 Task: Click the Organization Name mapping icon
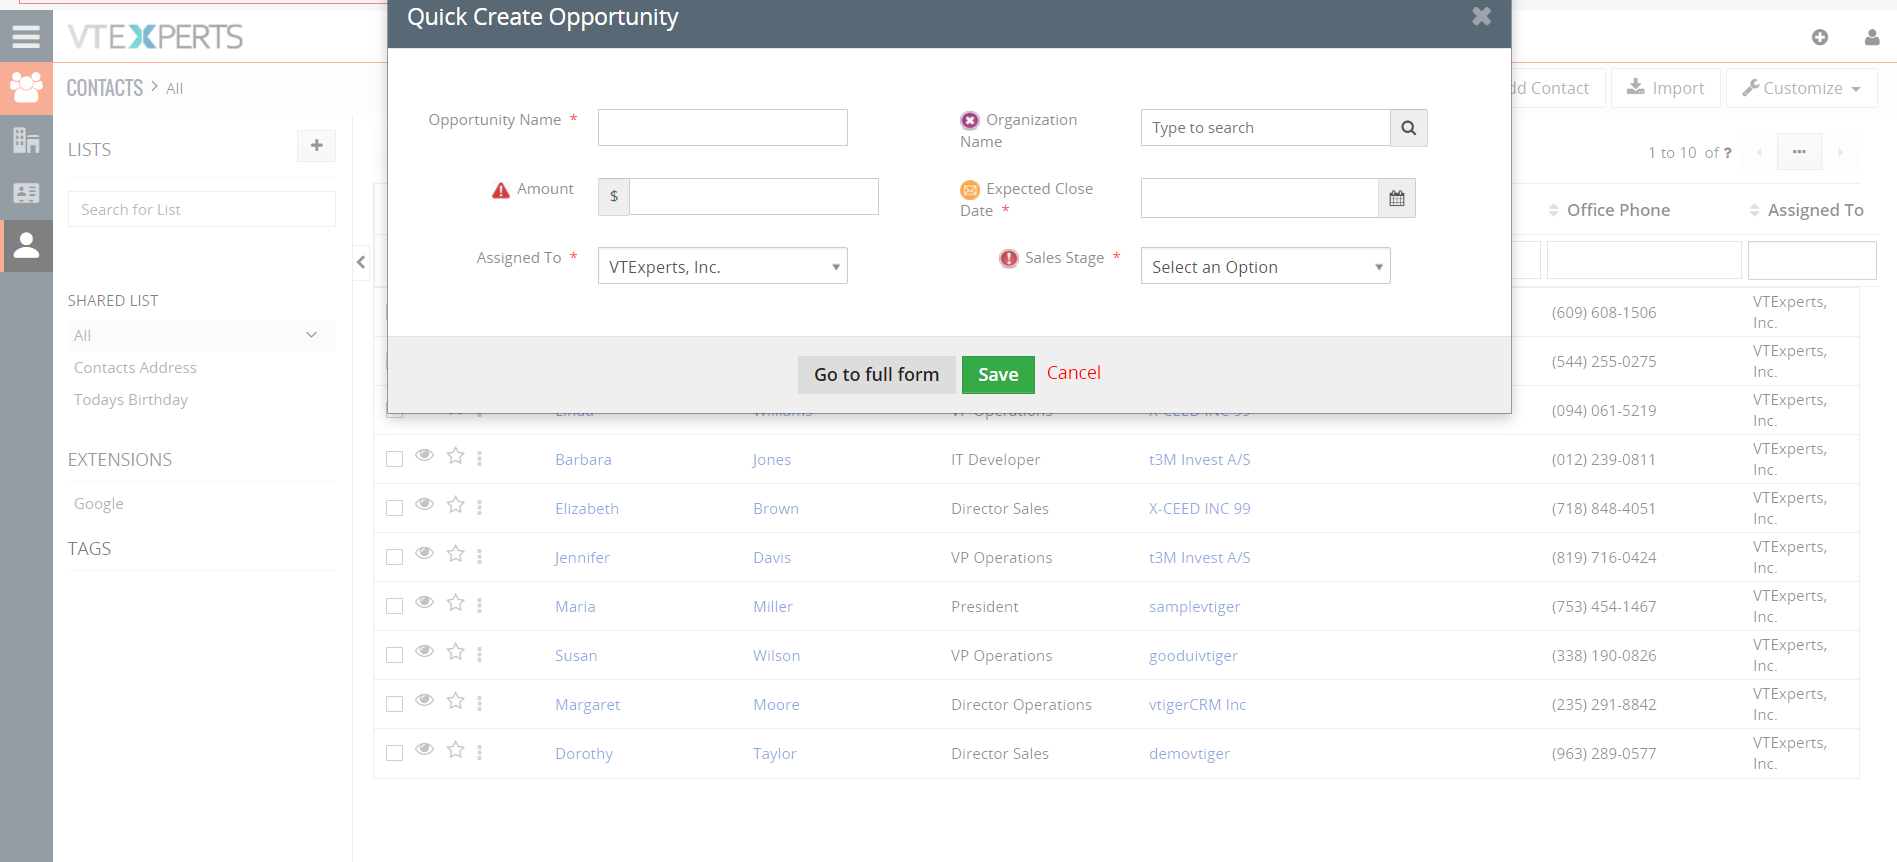pyautogui.click(x=969, y=120)
